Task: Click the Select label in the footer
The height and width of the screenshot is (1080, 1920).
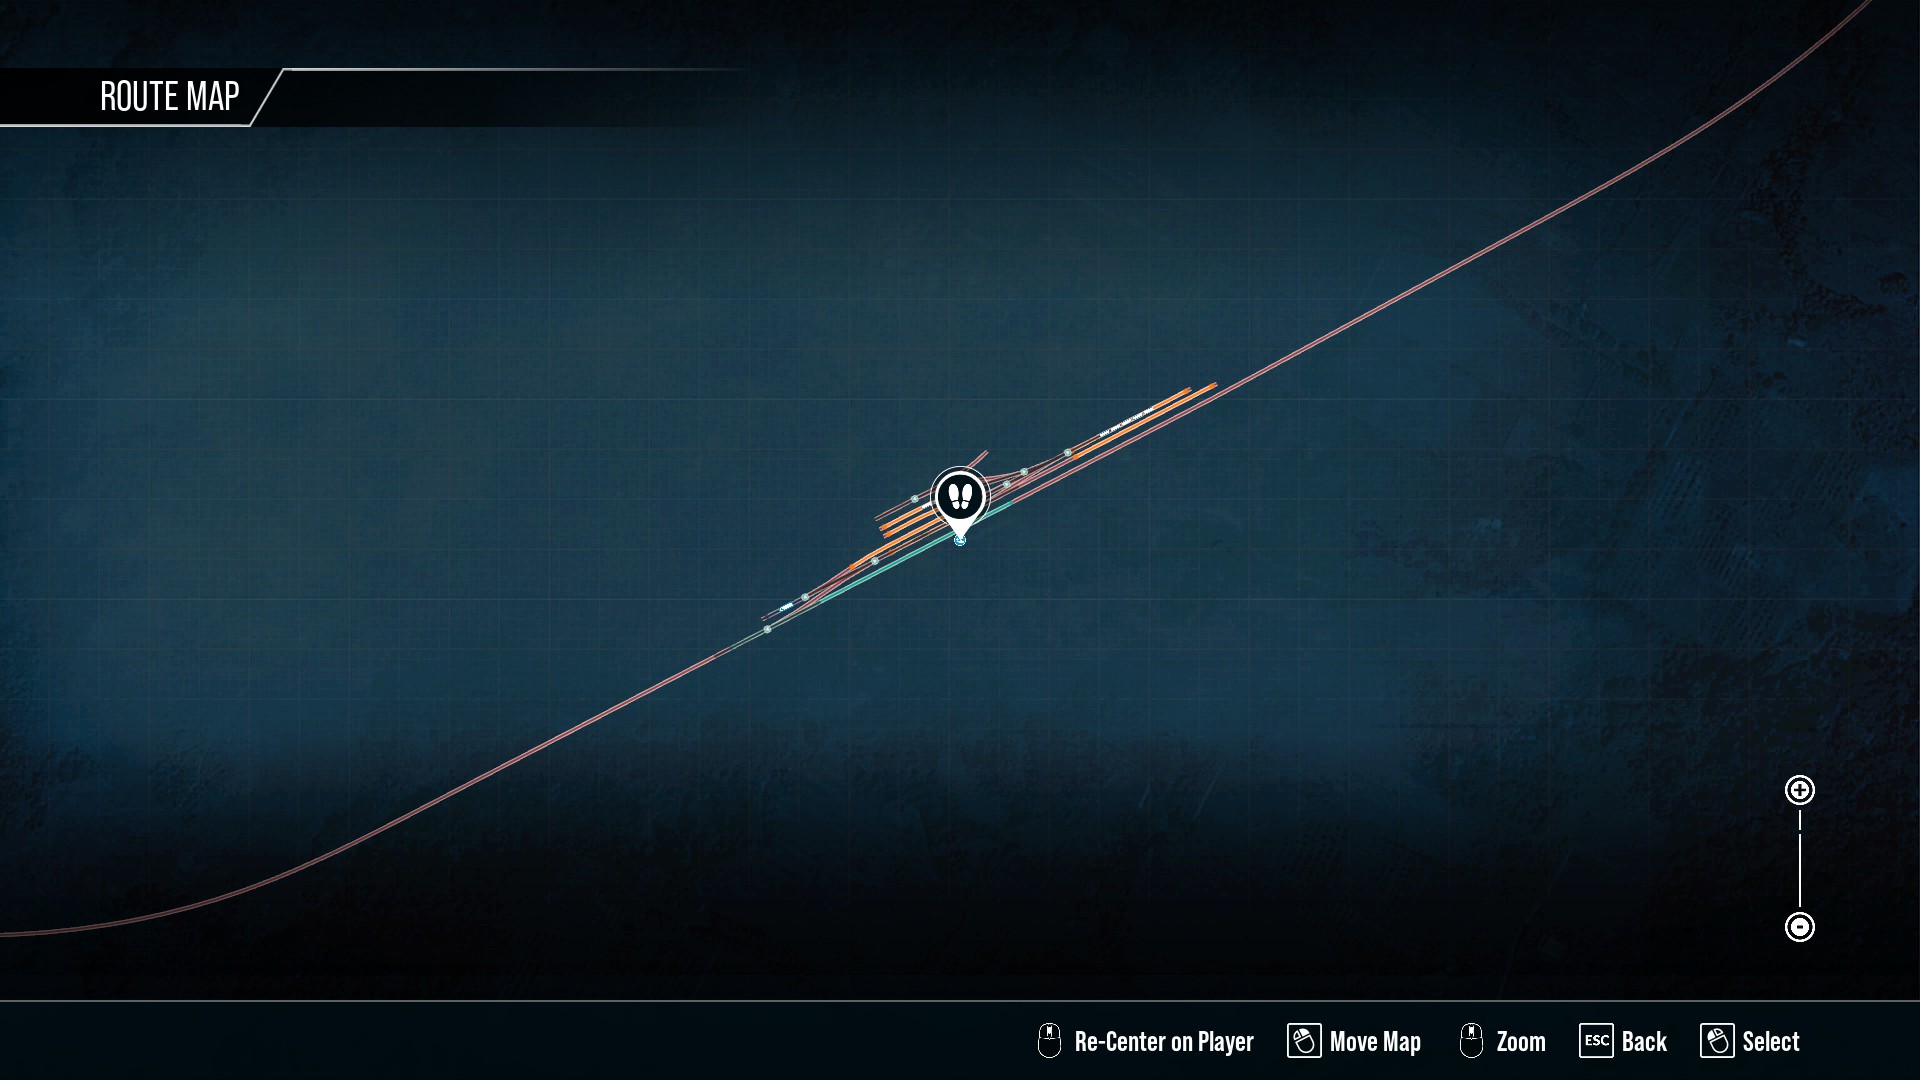Action: coord(1771,1042)
